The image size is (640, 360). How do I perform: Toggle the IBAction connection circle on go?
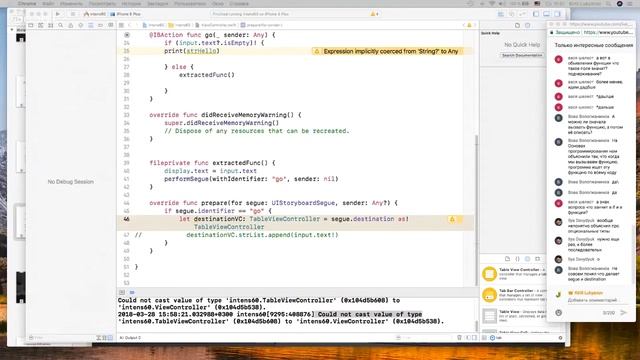127,35
